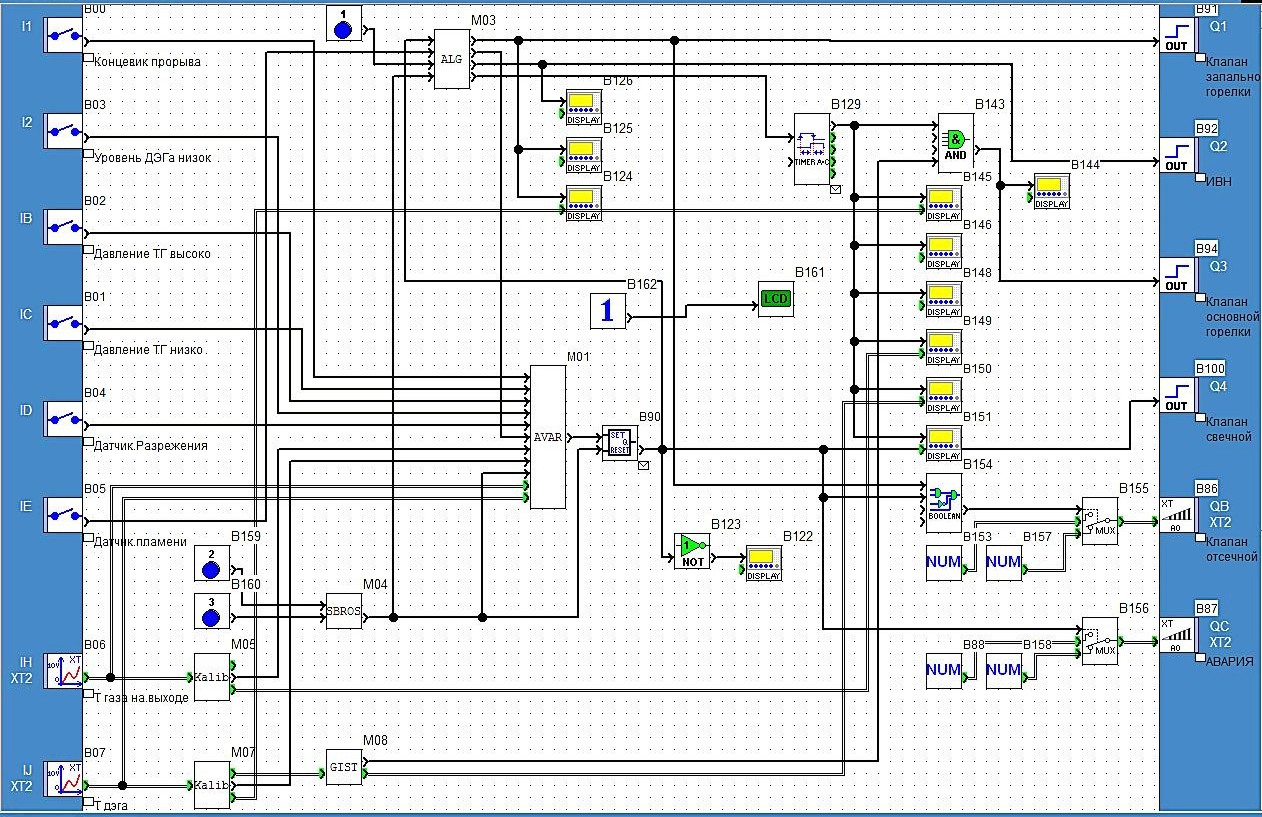This screenshot has height=817, width=1262.
Task: Toggle the checkbox beside АВАРИЯ output
Action: point(1201,660)
